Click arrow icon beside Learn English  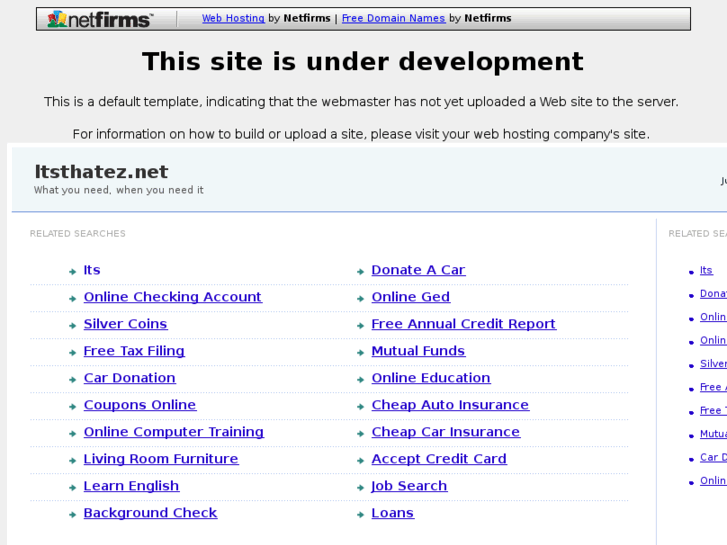[x=72, y=487]
